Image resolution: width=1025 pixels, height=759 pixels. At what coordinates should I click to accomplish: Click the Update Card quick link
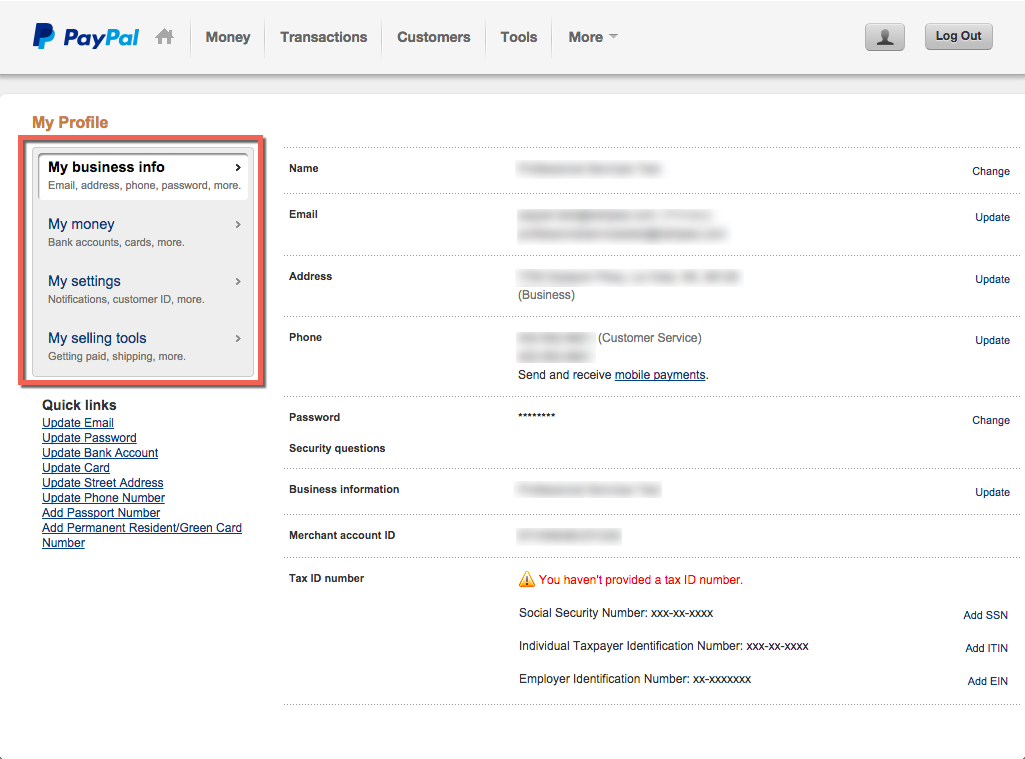pyautogui.click(x=76, y=468)
